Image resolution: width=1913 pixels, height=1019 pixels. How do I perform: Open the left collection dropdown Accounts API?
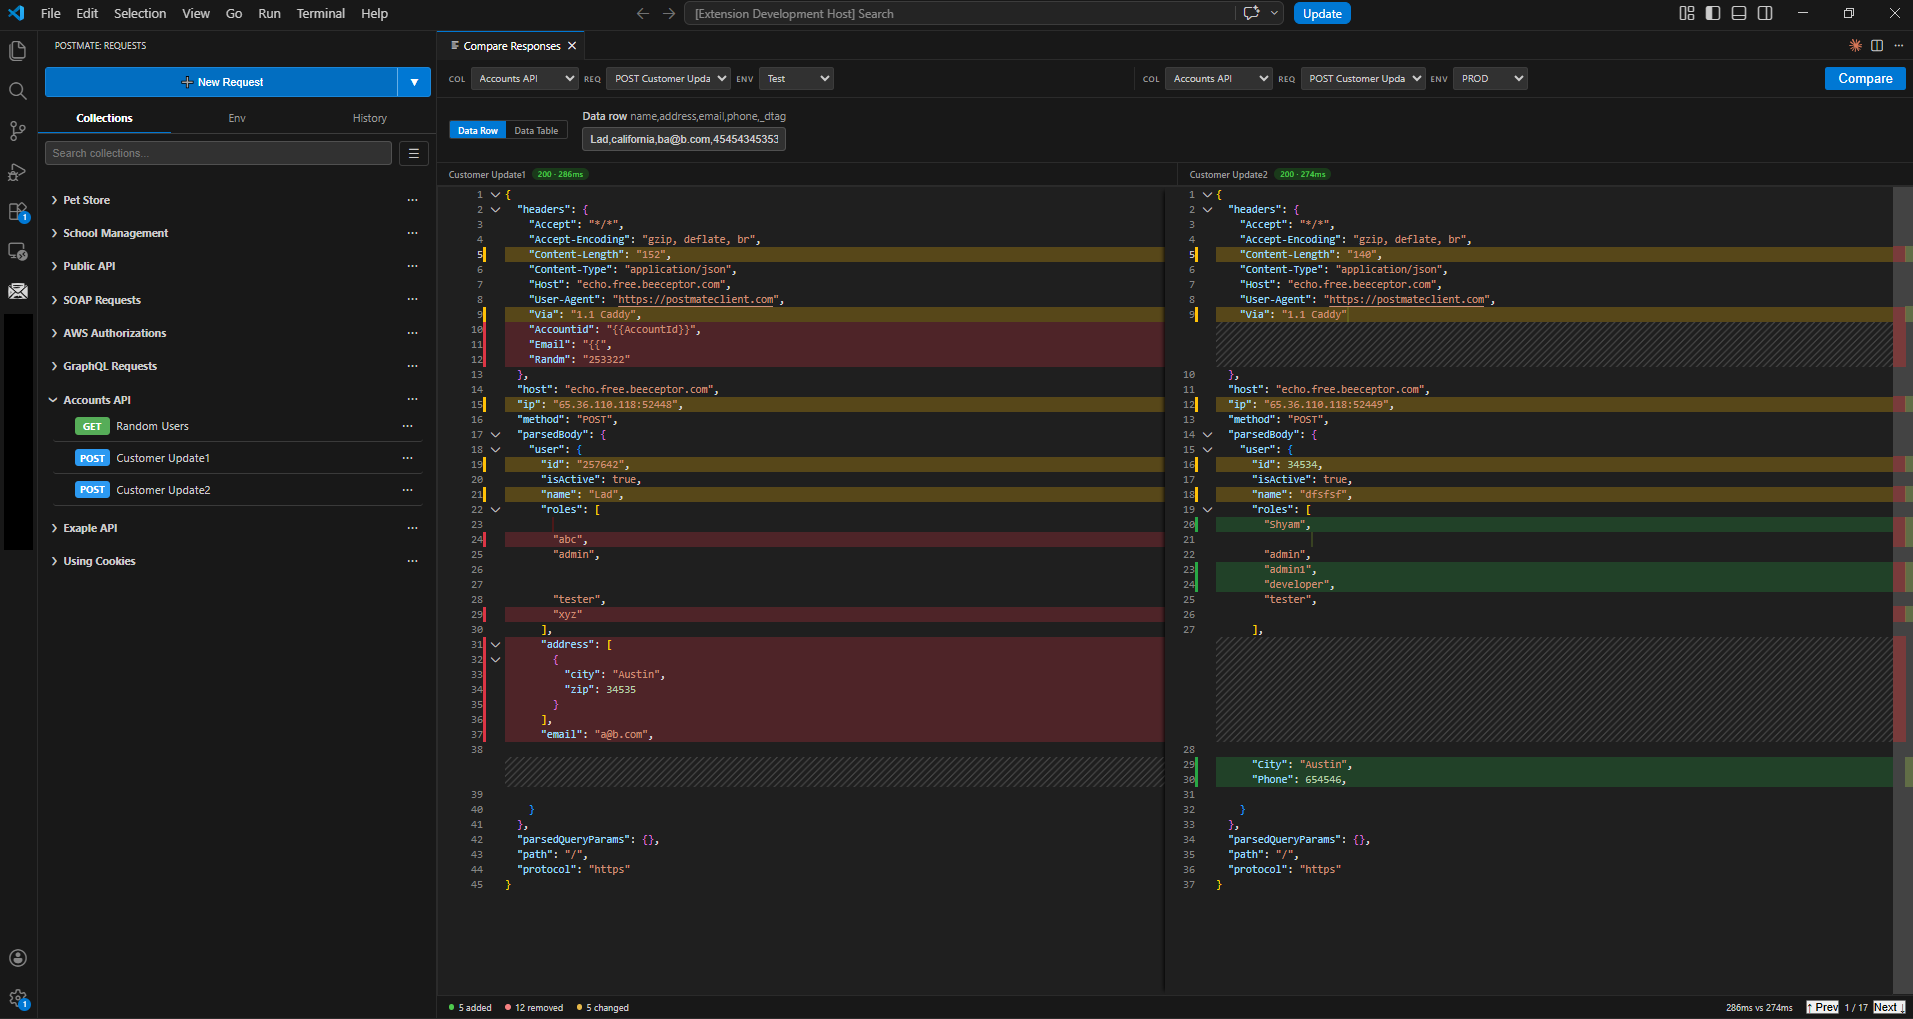pyautogui.click(x=524, y=79)
